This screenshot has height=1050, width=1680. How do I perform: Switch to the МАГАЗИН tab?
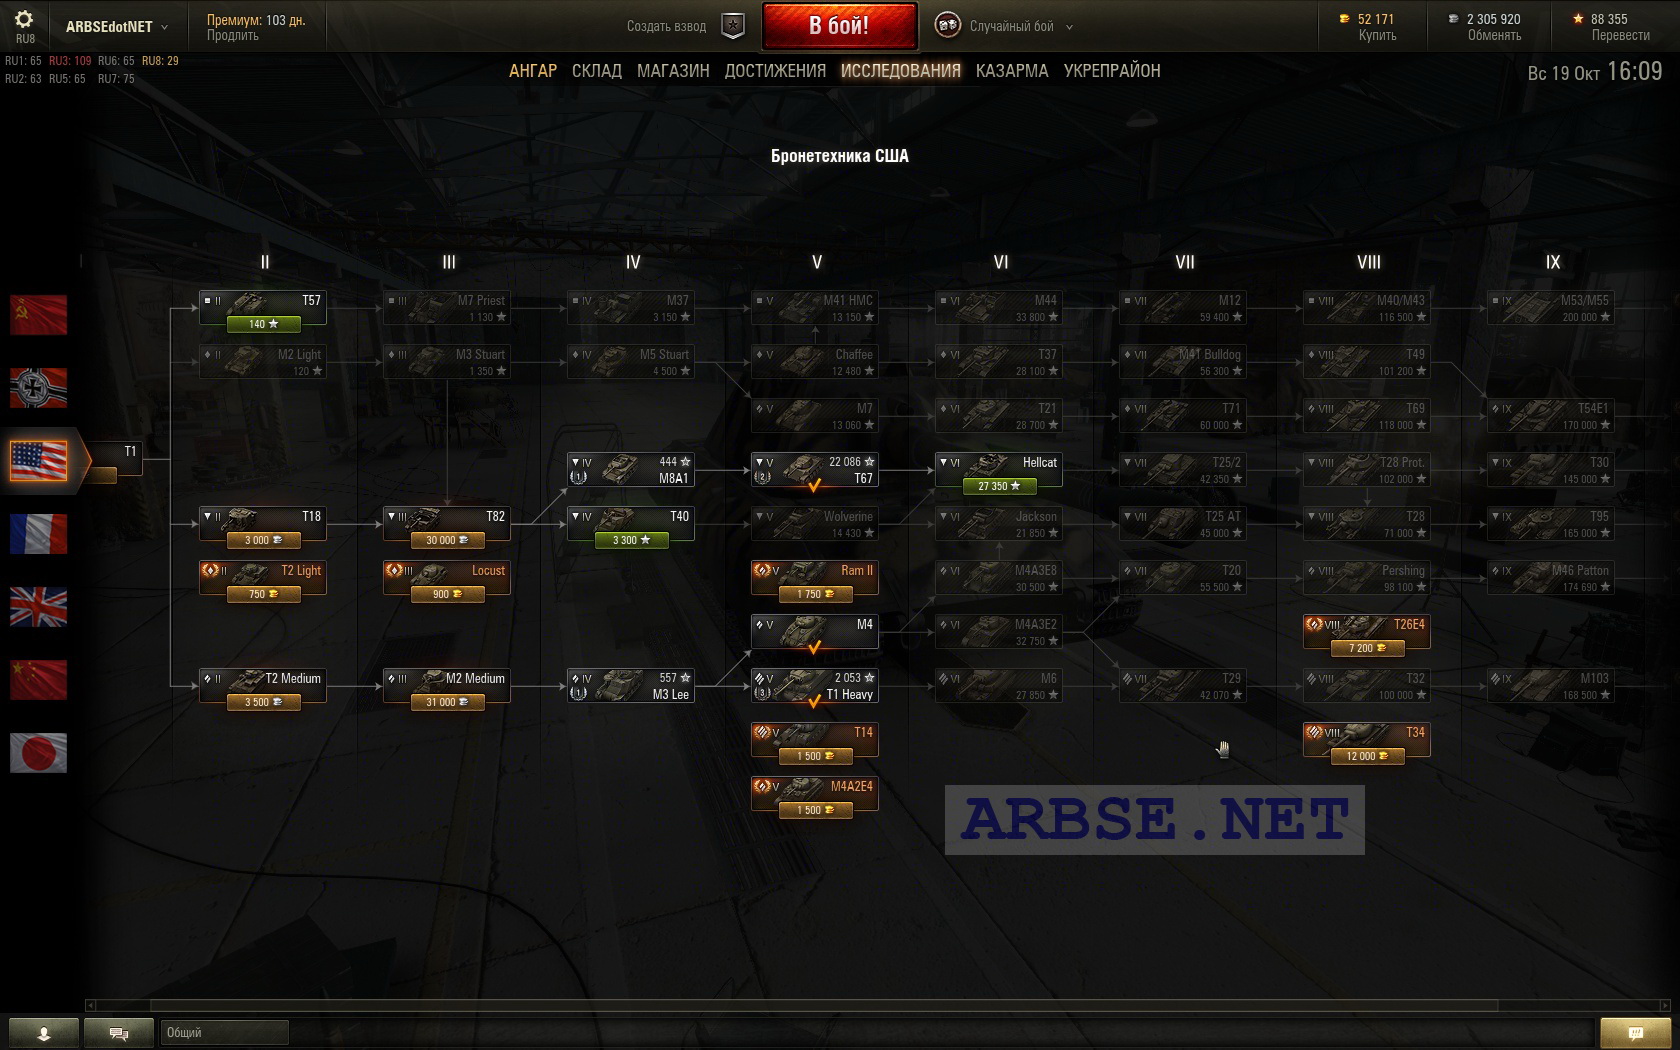pos(673,71)
